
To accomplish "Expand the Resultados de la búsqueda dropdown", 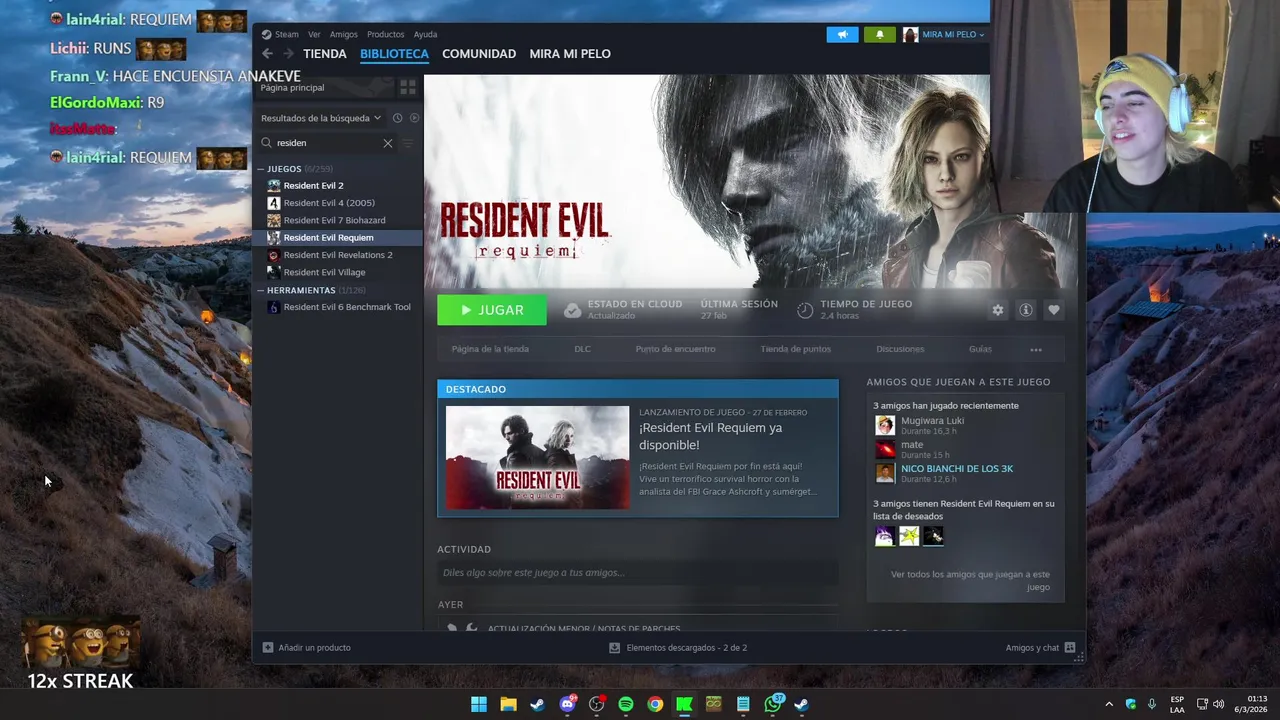I will click(321, 118).
